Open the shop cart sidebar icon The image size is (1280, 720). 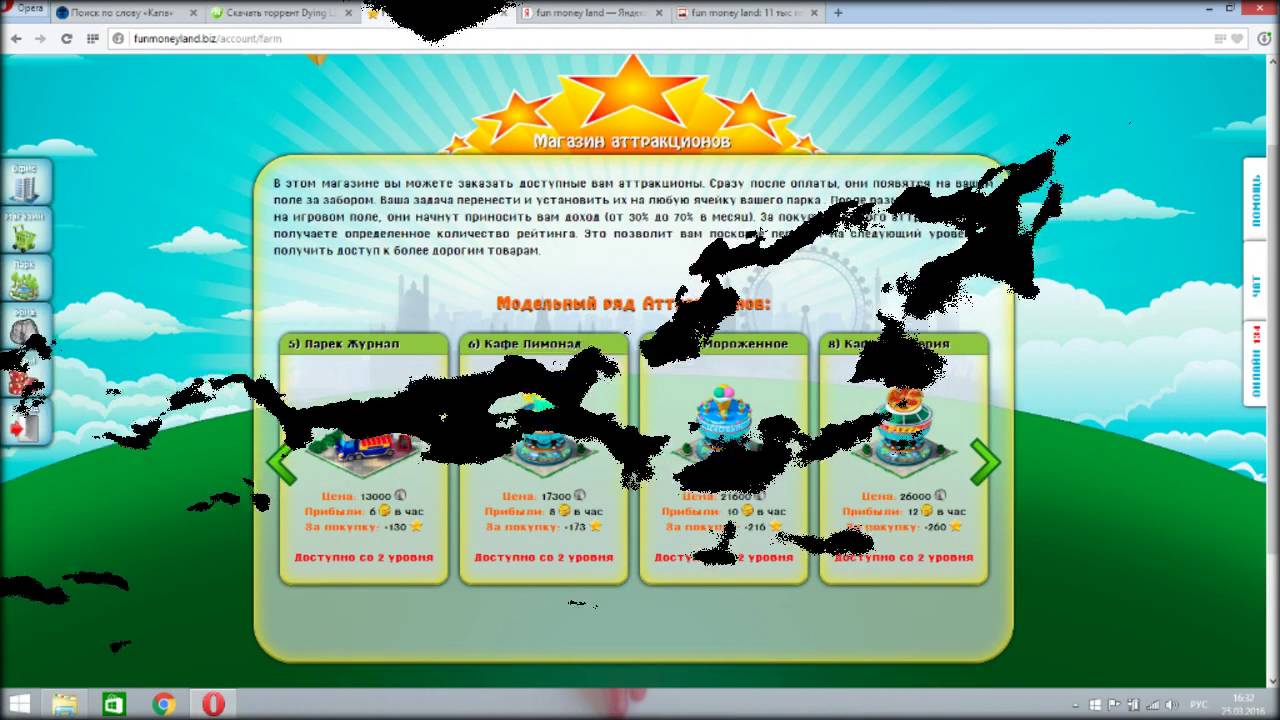coord(26,230)
